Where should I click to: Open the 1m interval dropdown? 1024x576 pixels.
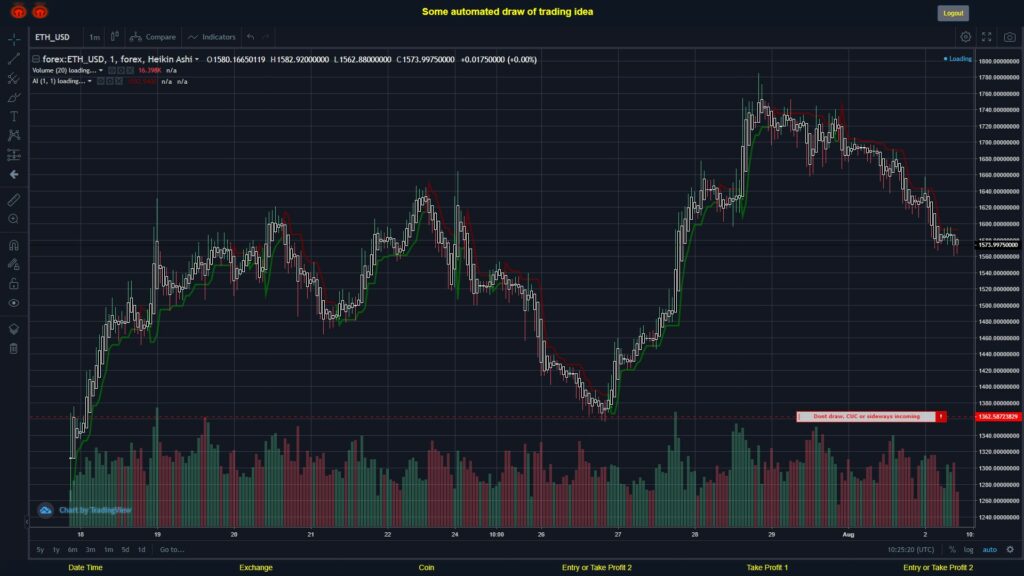pyautogui.click(x=95, y=37)
